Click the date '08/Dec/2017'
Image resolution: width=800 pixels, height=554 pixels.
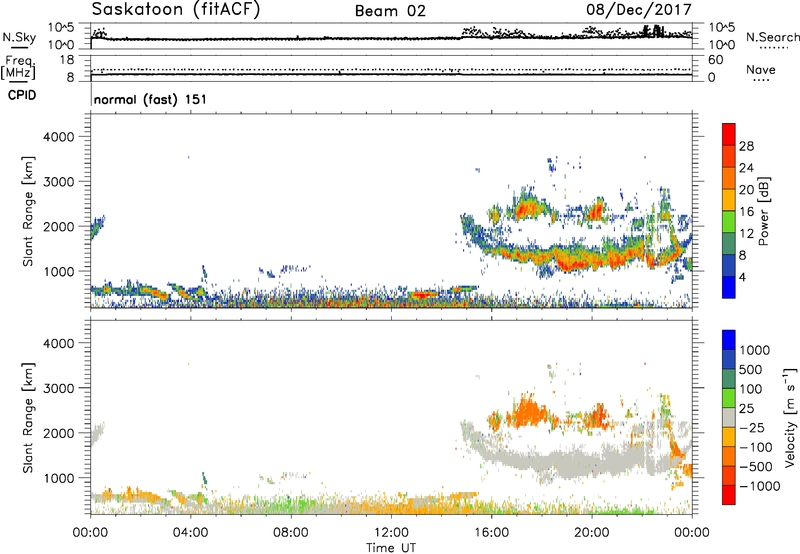point(639,9)
